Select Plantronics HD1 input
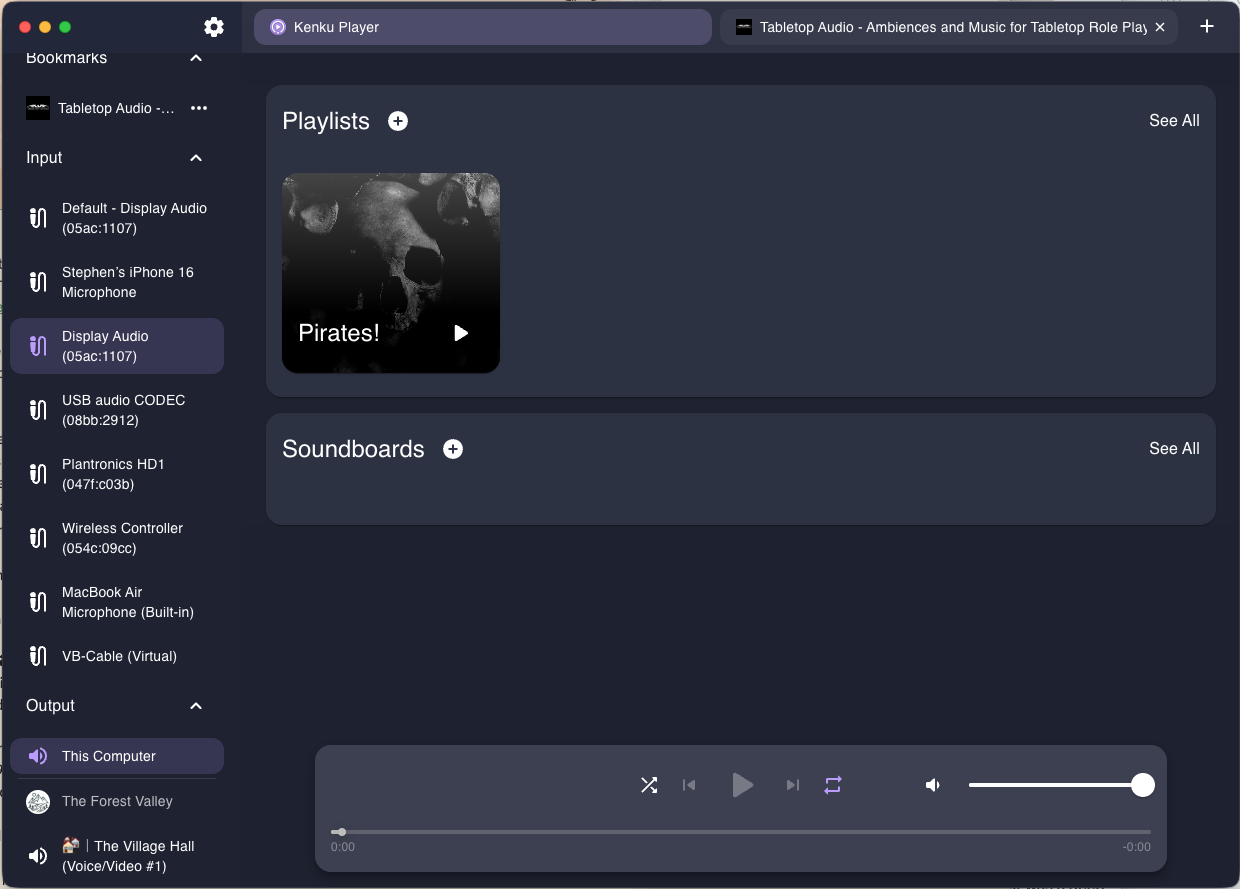Image resolution: width=1240 pixels, height=889 pixels. point(117,474)
